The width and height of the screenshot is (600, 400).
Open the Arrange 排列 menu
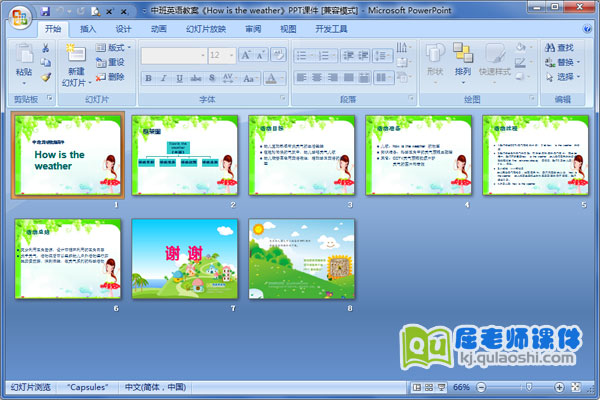coord(463,63)
